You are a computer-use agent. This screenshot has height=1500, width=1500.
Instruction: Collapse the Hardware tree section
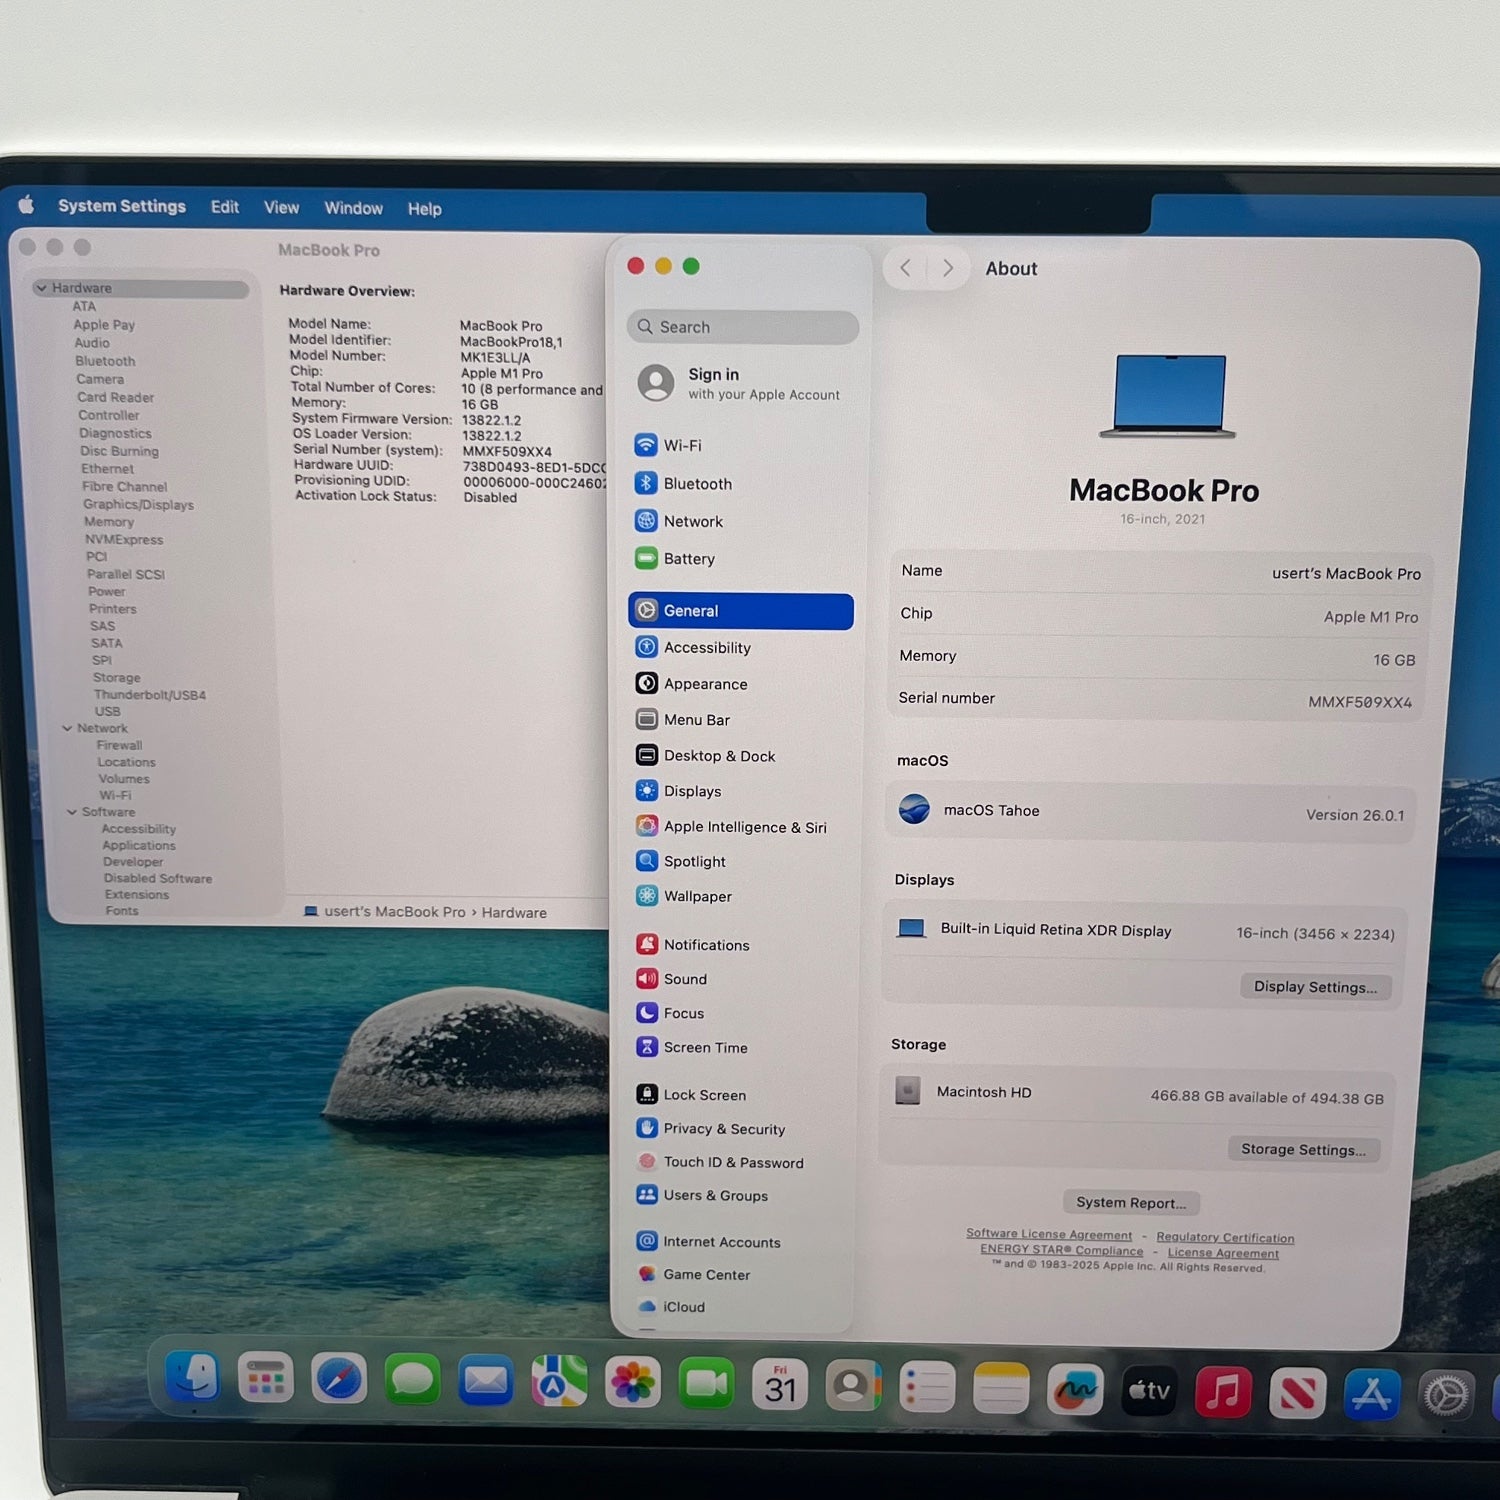point(41,288)
